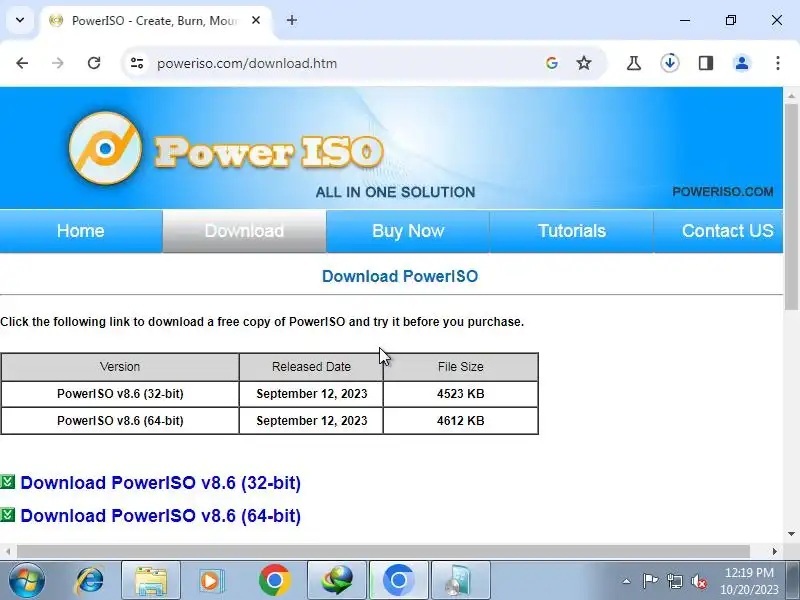This screenshot has width=800, height=600.
Task: Click Download PowerISO v8.6 (64-bit) link
Action: point(160,516)
